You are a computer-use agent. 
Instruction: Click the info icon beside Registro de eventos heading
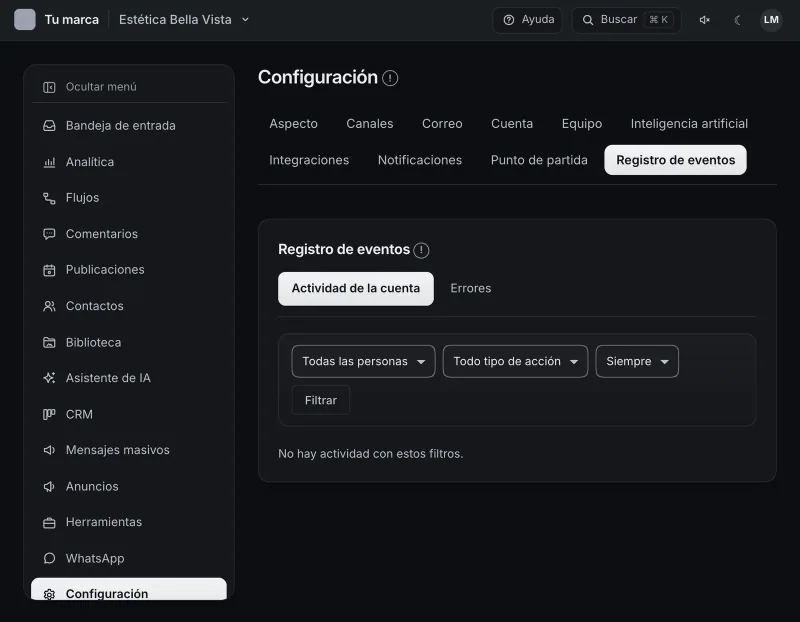click(421, 250)
